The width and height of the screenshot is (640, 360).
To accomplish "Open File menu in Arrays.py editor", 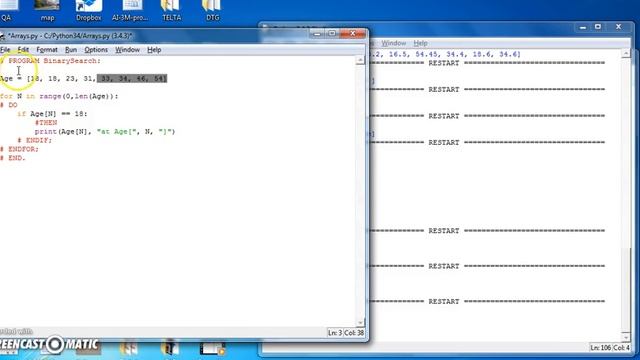I will pos(5,50).
